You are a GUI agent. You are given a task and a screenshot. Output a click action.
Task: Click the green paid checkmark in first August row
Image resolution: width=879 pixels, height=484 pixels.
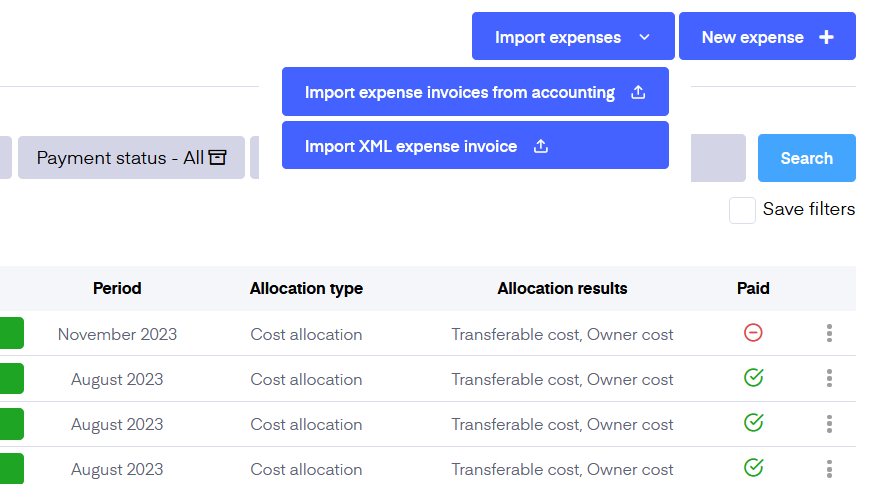point(753,378)
